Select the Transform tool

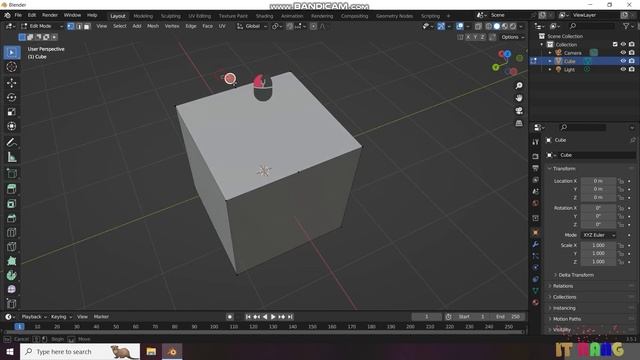tap(11, 126)
